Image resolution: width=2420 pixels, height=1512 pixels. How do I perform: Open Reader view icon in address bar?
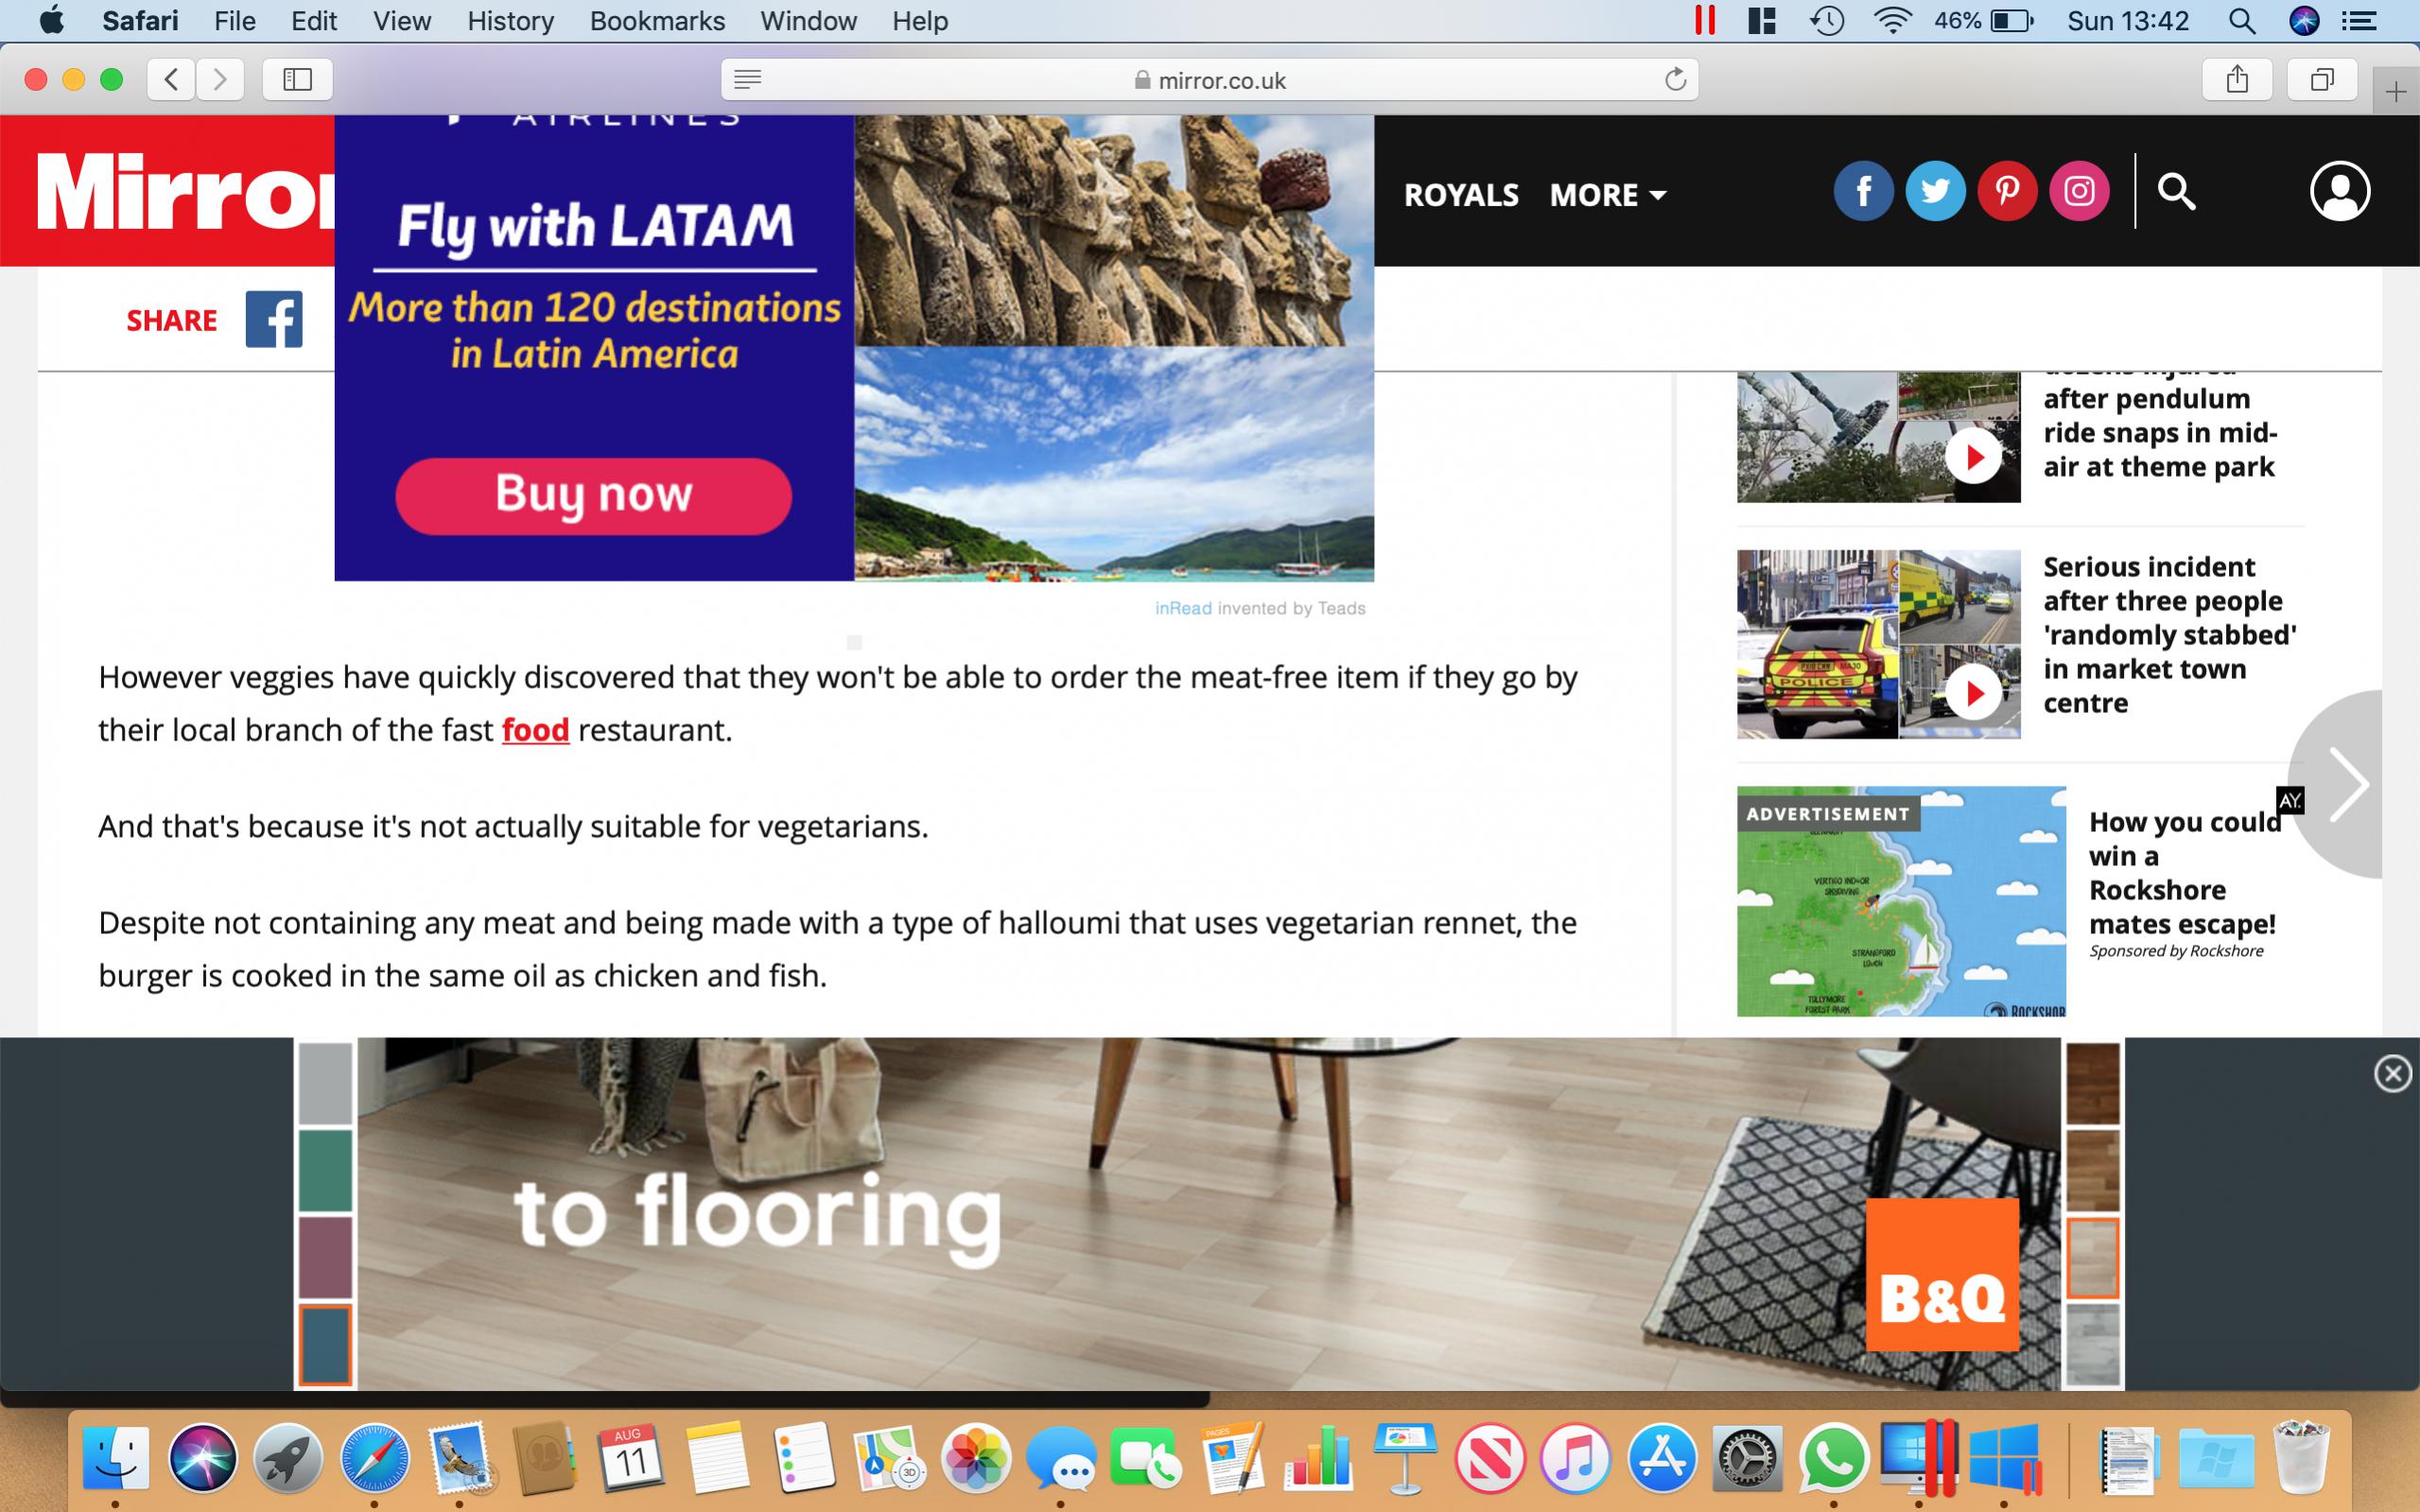click(747, 79)
